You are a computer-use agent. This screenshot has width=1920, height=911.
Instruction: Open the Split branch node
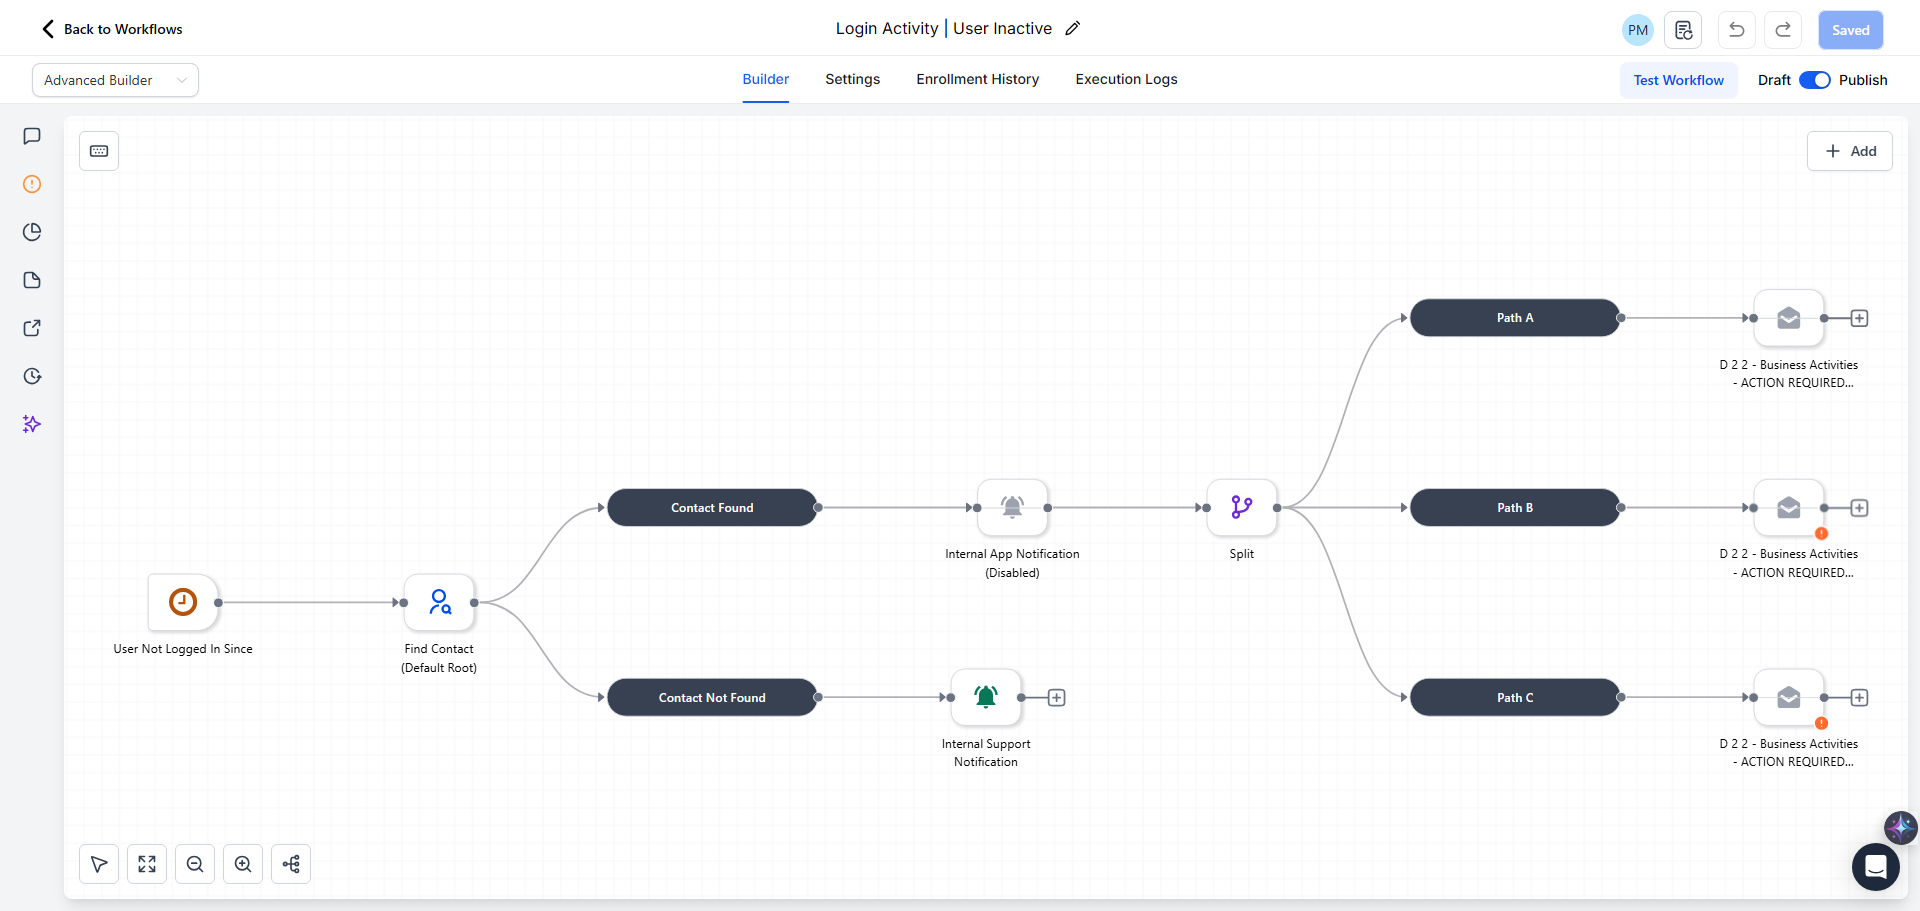pyautogui.click(x=1242, y=507)
